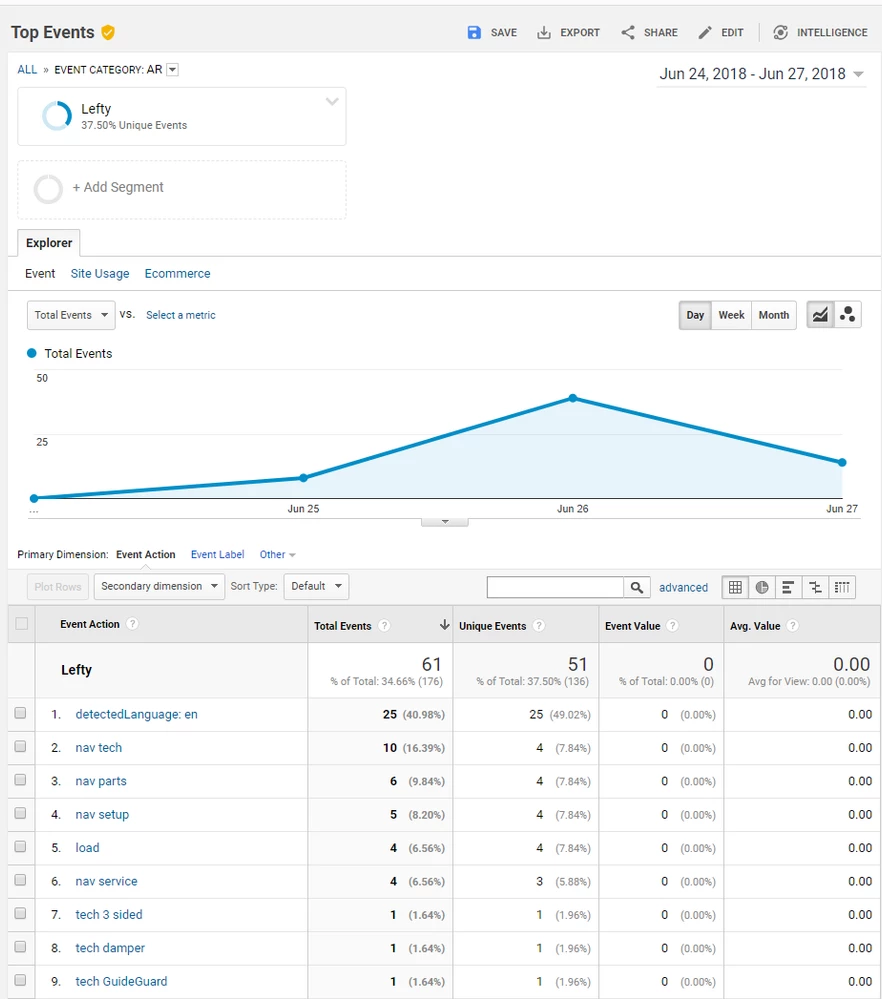Click the Add Segment box

point(182,189)
